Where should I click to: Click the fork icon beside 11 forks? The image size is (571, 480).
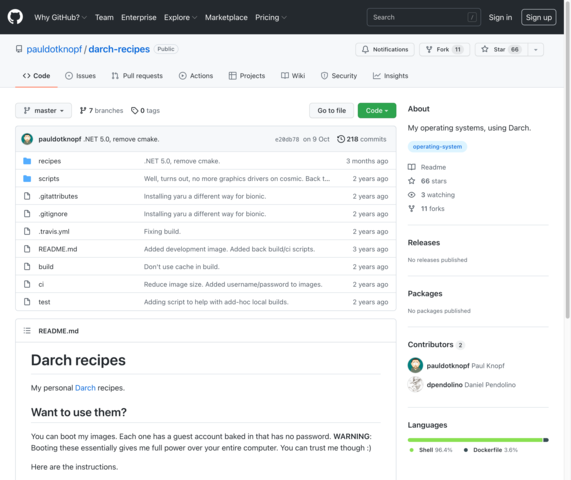411,208
